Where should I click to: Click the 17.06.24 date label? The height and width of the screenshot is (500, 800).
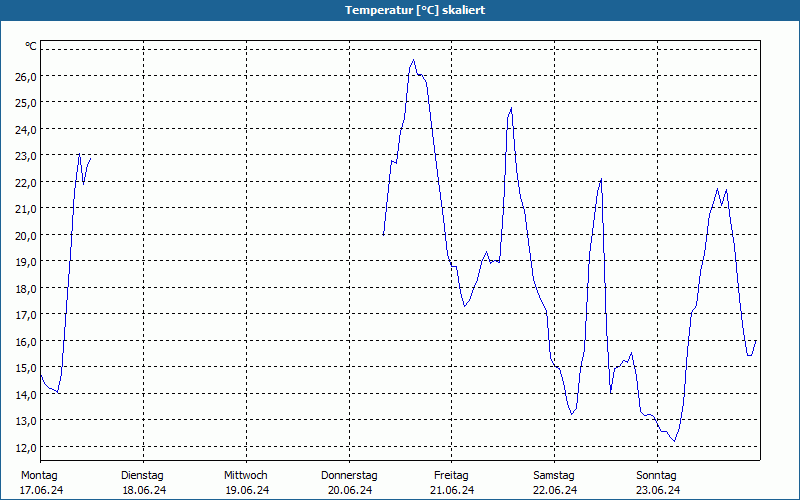[41, 490]
